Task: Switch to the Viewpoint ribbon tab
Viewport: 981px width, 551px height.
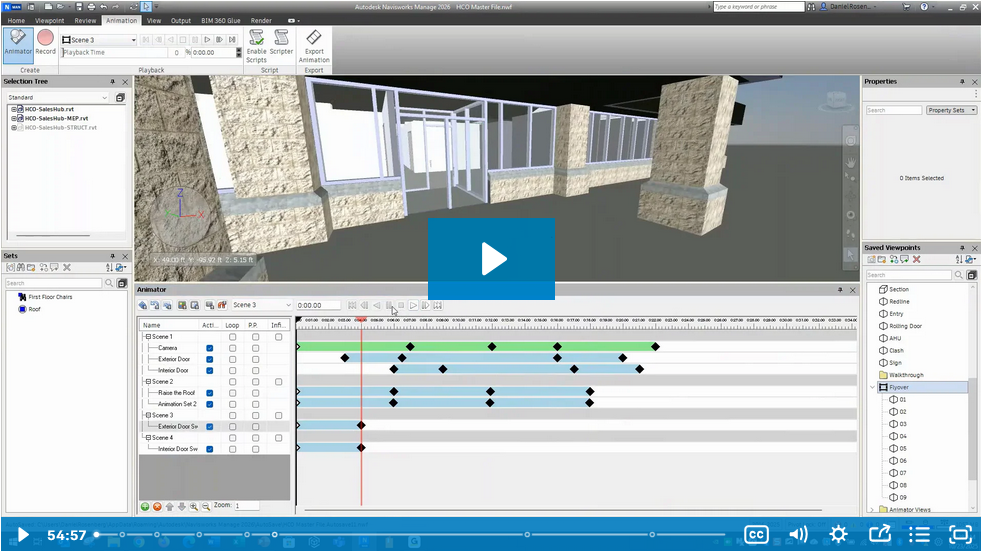Action: point(49,20)
